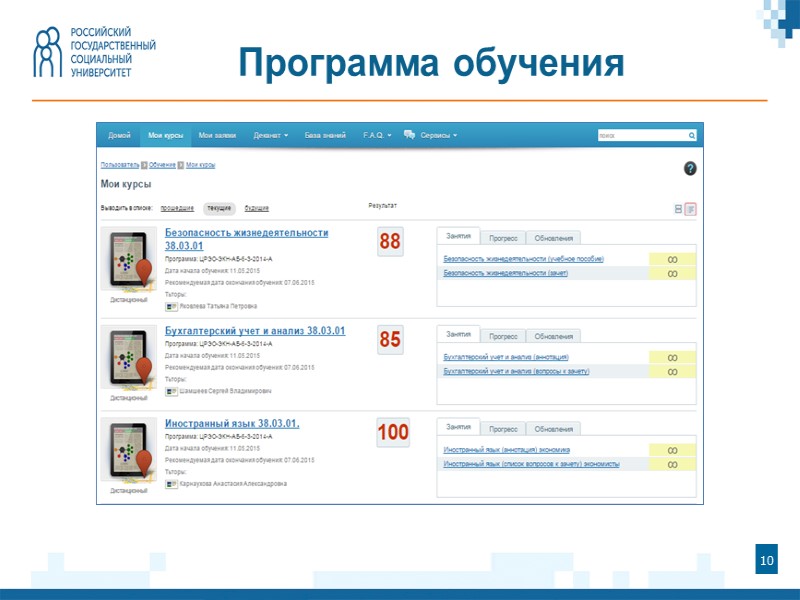
Task: Select Обновления tab for Бухгалтерский учет
Action: point(554,336)
